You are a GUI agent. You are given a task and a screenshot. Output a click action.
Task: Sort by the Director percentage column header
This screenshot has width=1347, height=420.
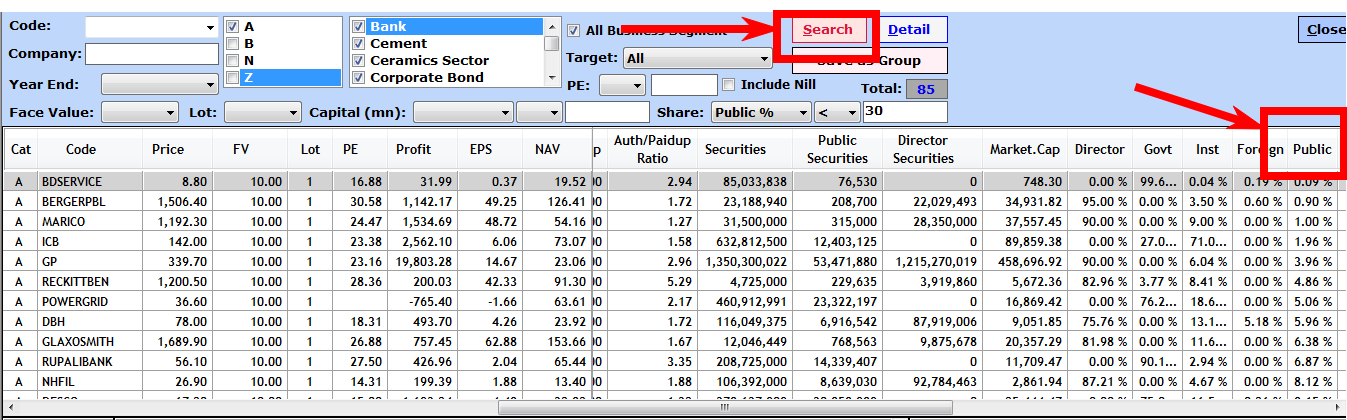pos(1100,149)
